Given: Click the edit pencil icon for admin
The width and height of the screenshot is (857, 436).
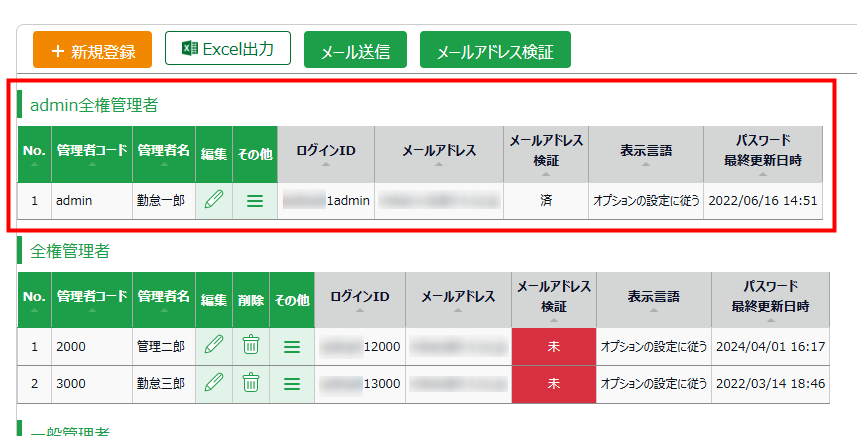Looking at the screenshot, I should (214, 200).
